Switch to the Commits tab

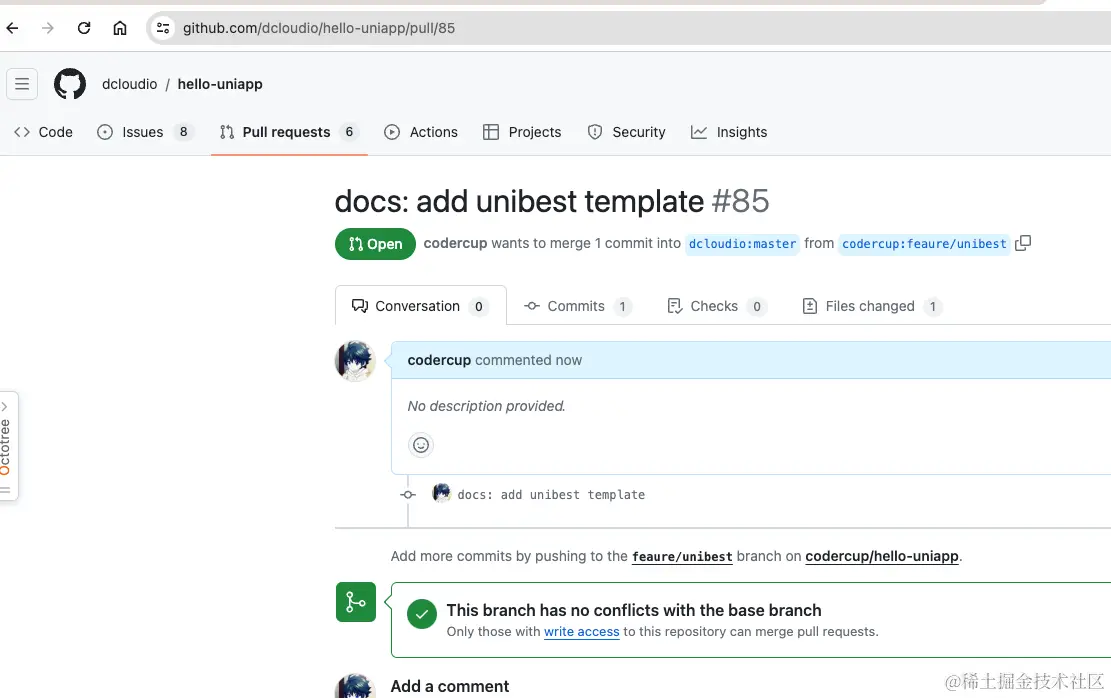577,306
